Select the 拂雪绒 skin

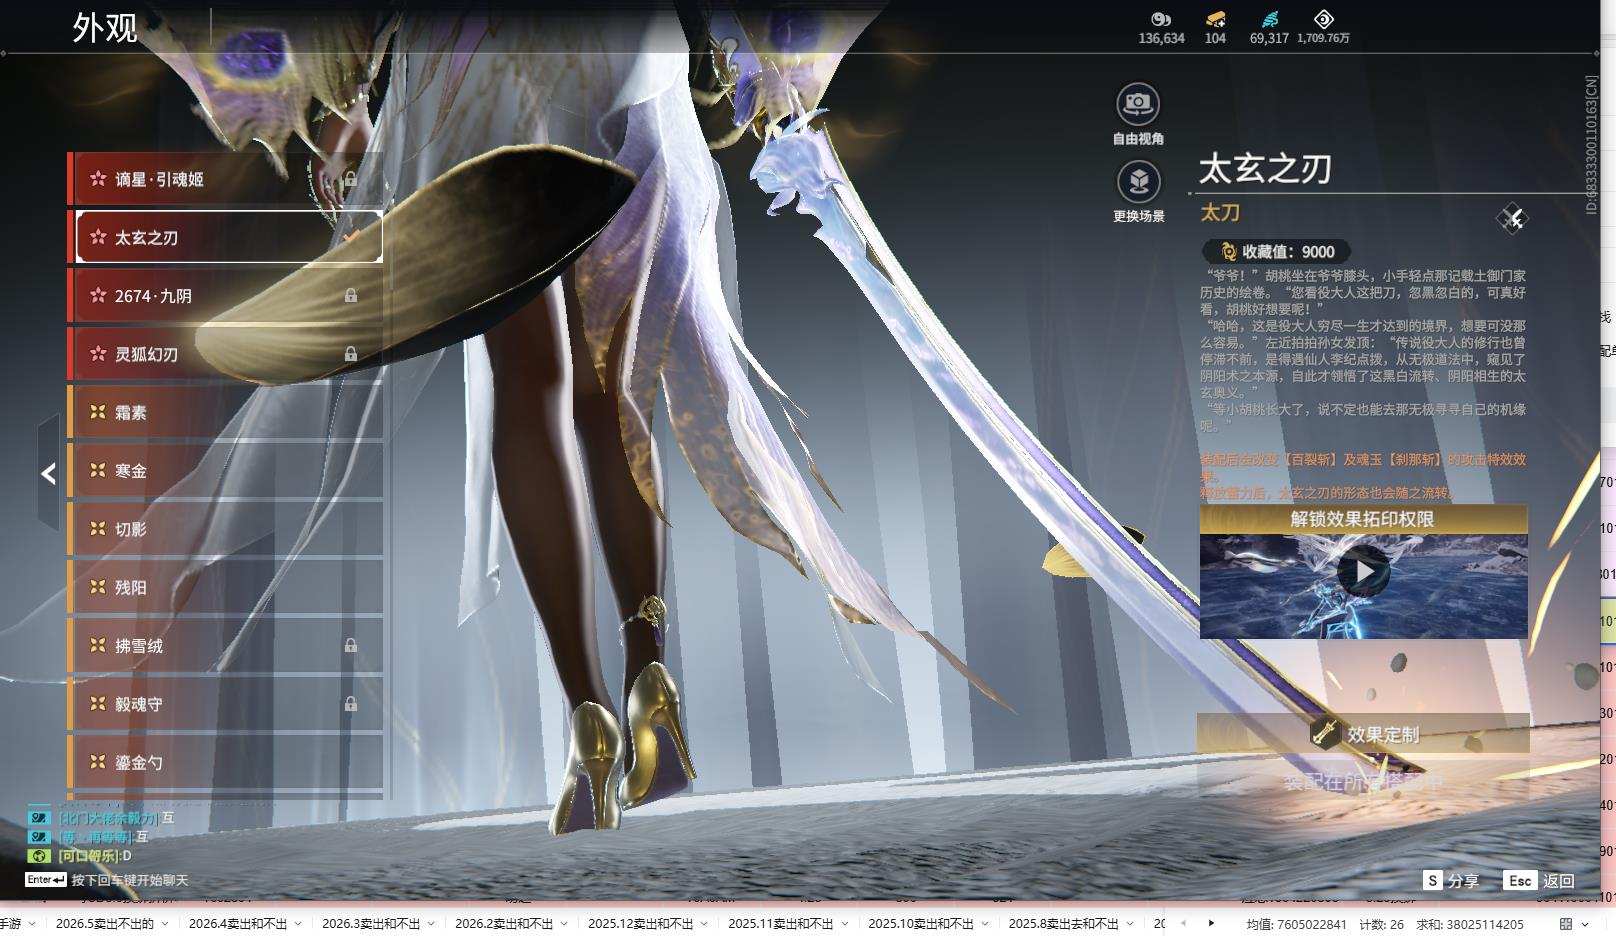coord(226,646)
